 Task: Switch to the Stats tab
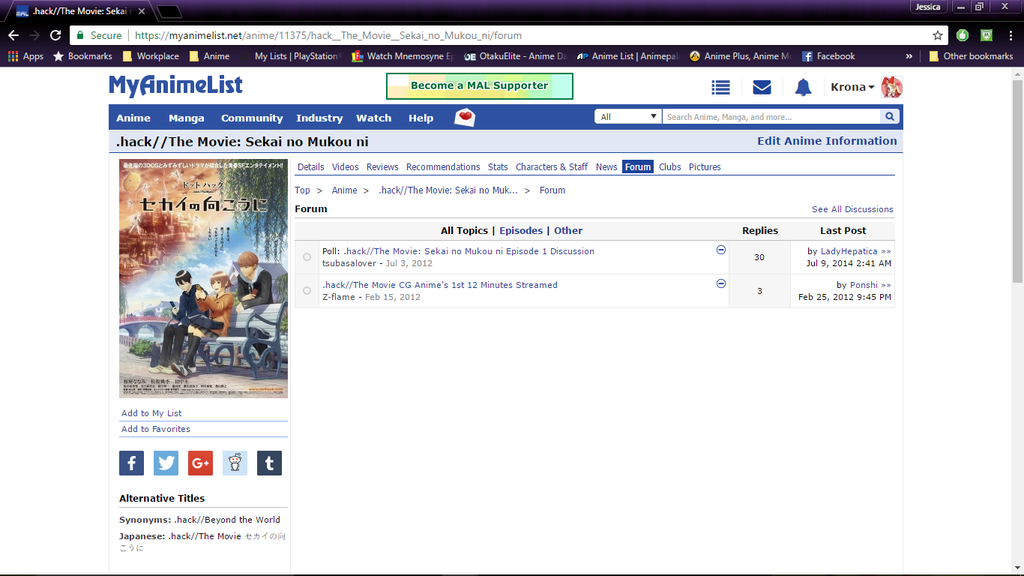click(x=498, y=167)
